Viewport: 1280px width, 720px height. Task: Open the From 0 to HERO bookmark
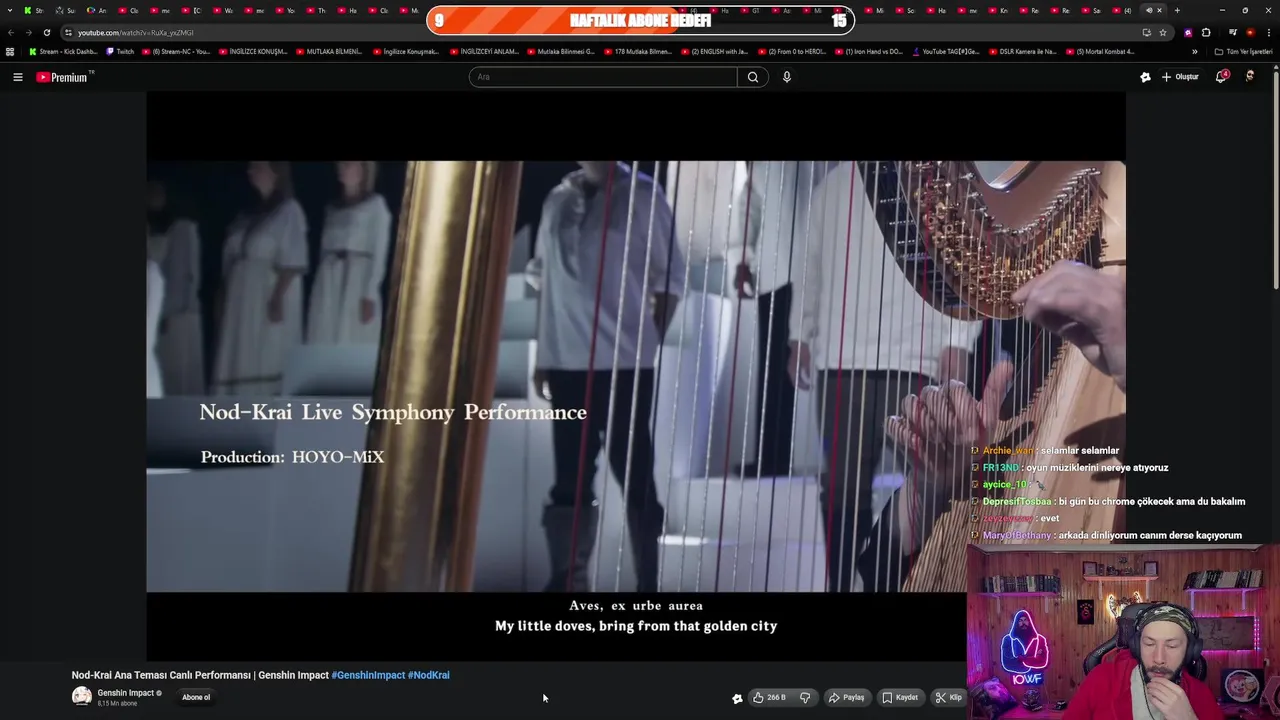coord(792,51)
